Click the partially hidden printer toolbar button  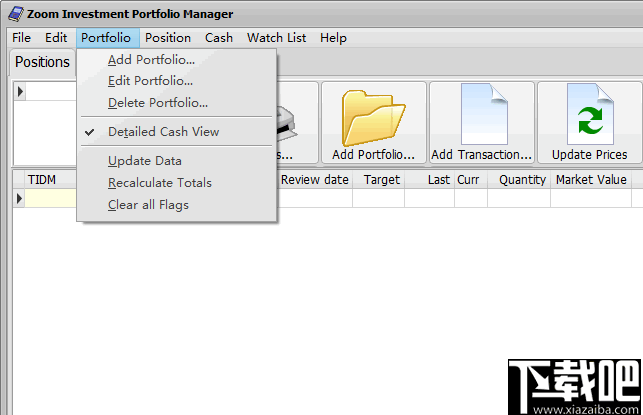tap(297, 122)
